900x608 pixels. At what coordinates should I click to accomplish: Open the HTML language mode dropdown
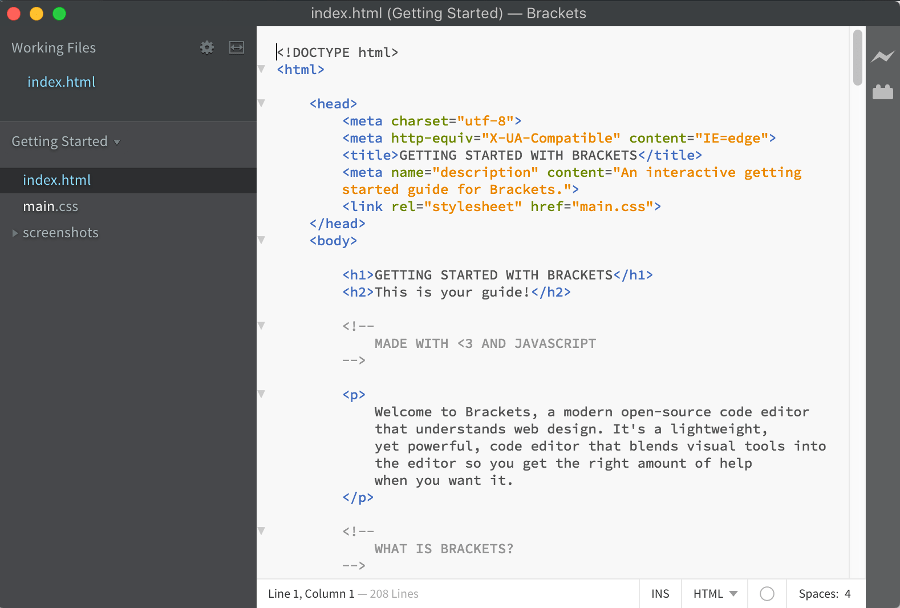pos(713,593)
